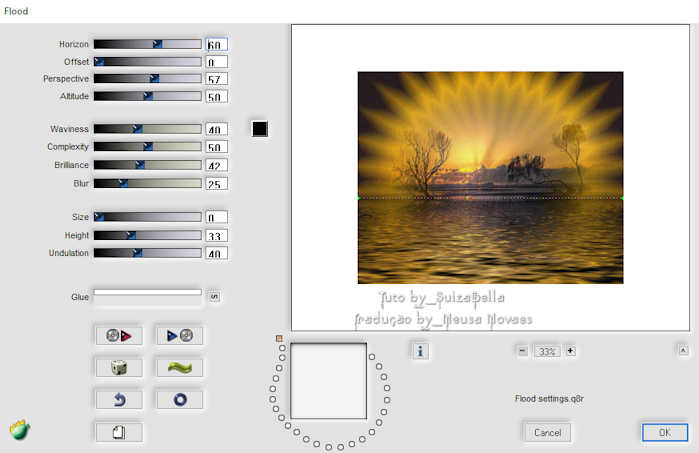Click the Glue mode 'S' button
The width and height of the screenshot is (699, 453).
(214, 297)
